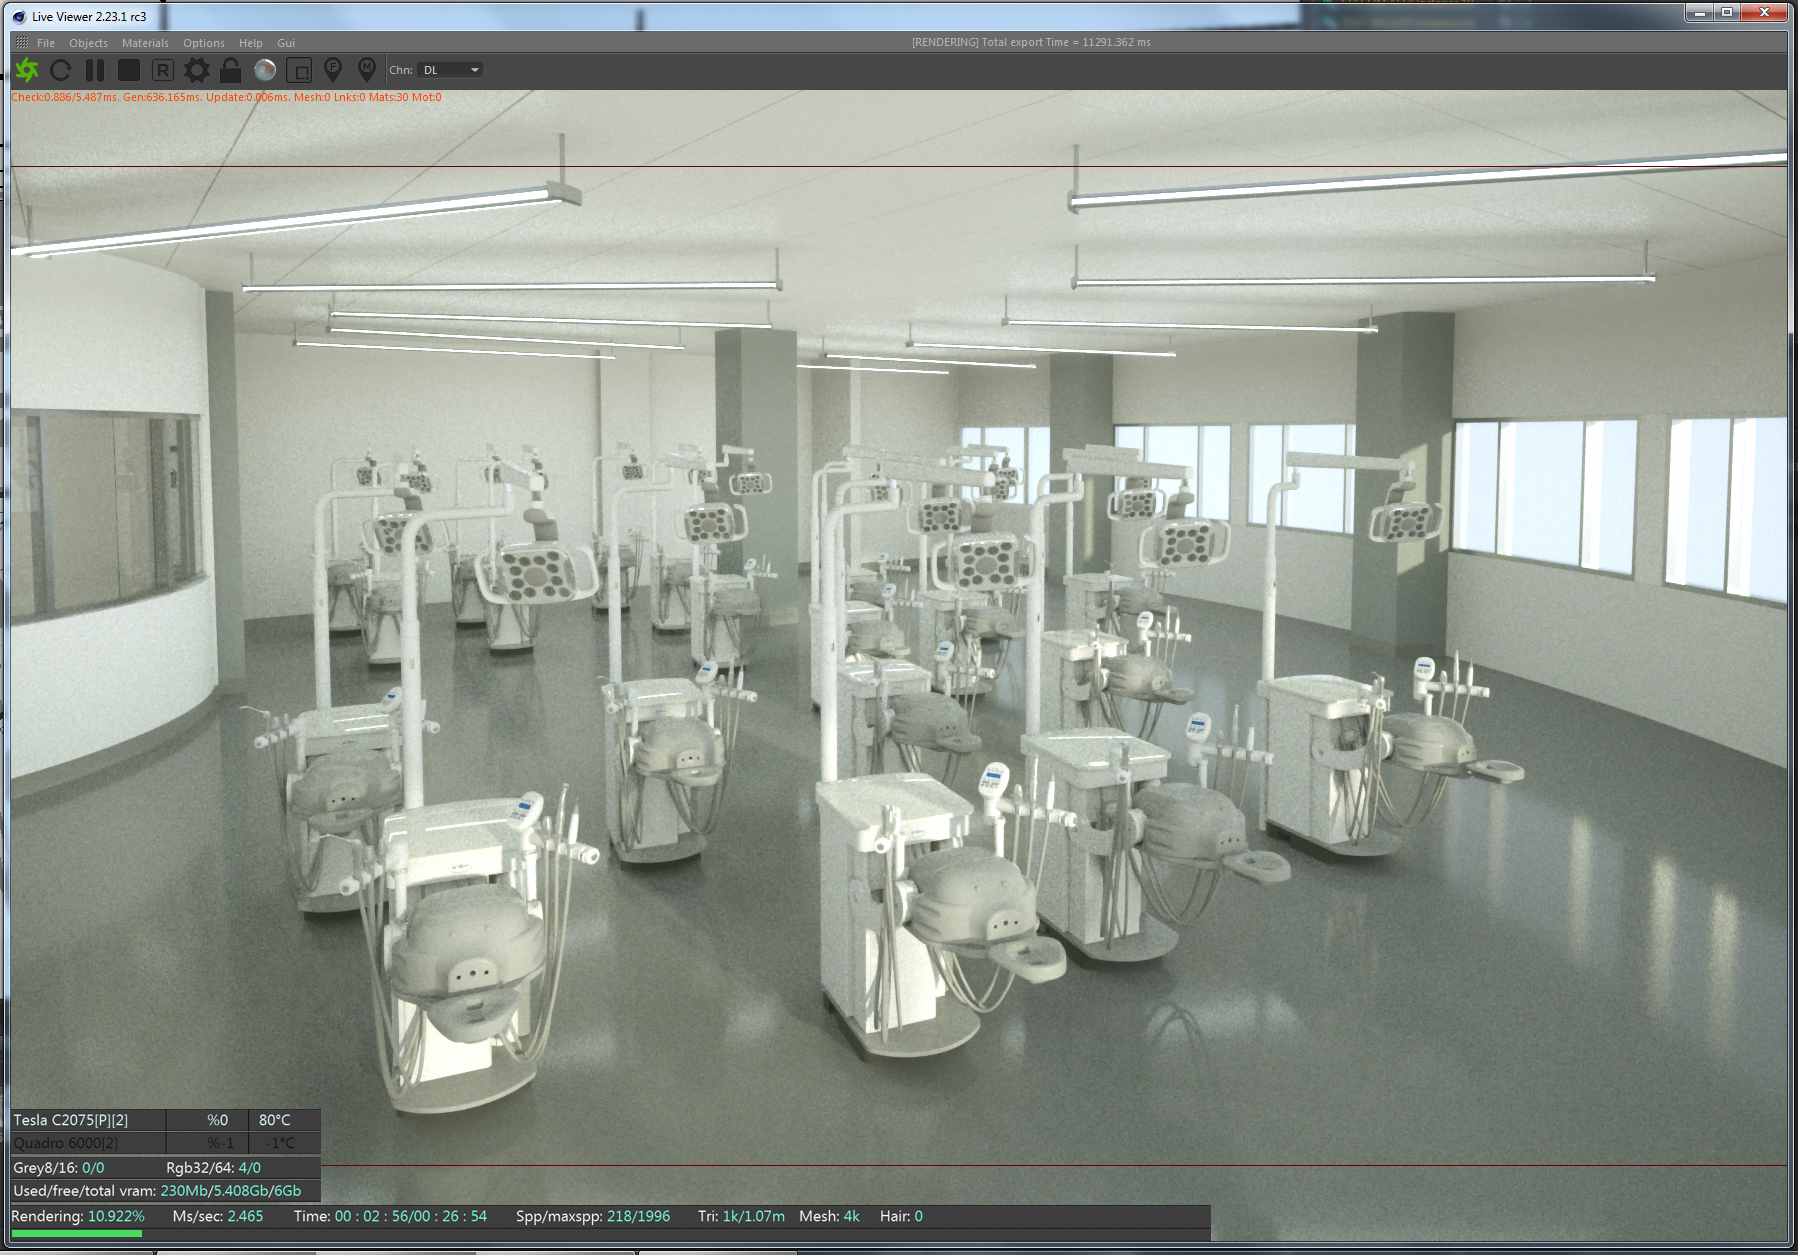1798x1255 pixels.
Task: Click the 80°C temperature value
Action: pyautogui.click(x=275, y=1120)
